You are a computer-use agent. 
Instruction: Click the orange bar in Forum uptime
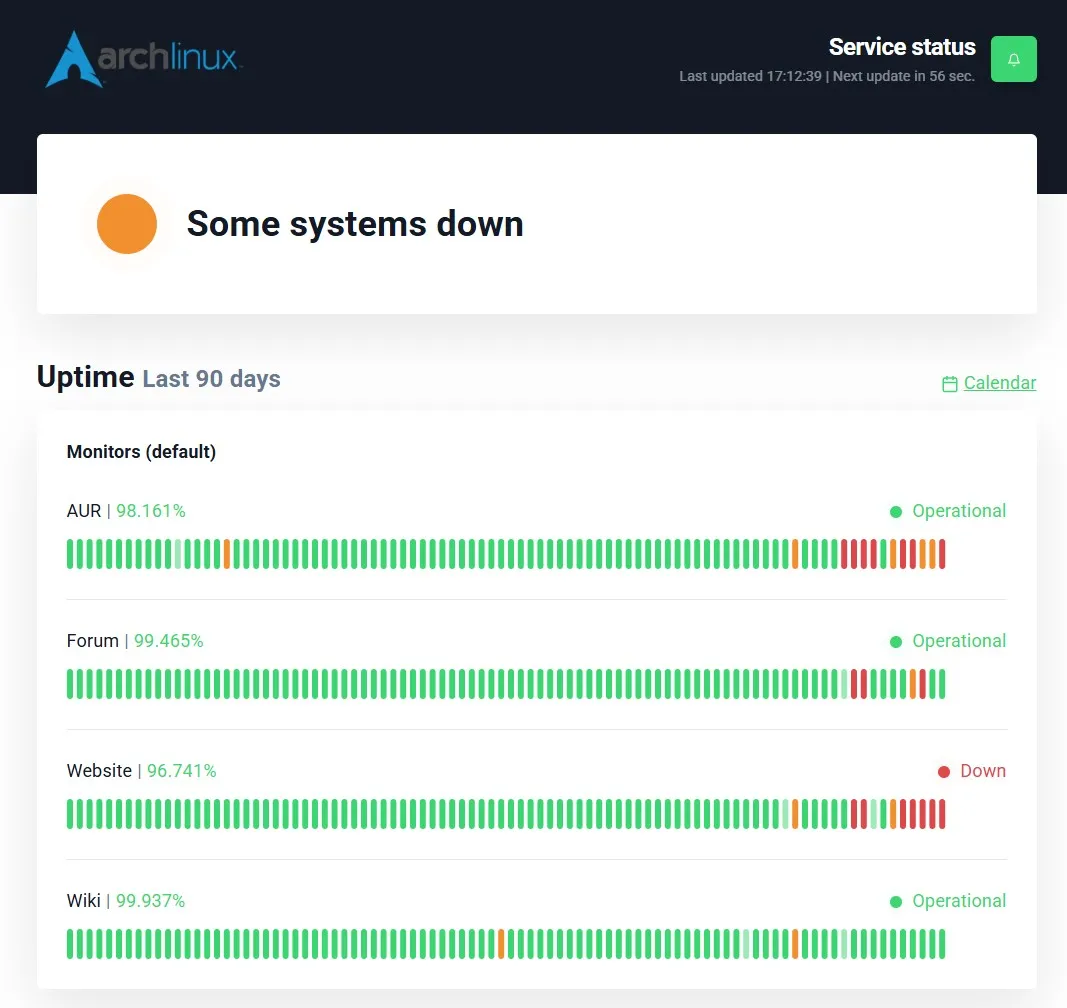point(913,684)
